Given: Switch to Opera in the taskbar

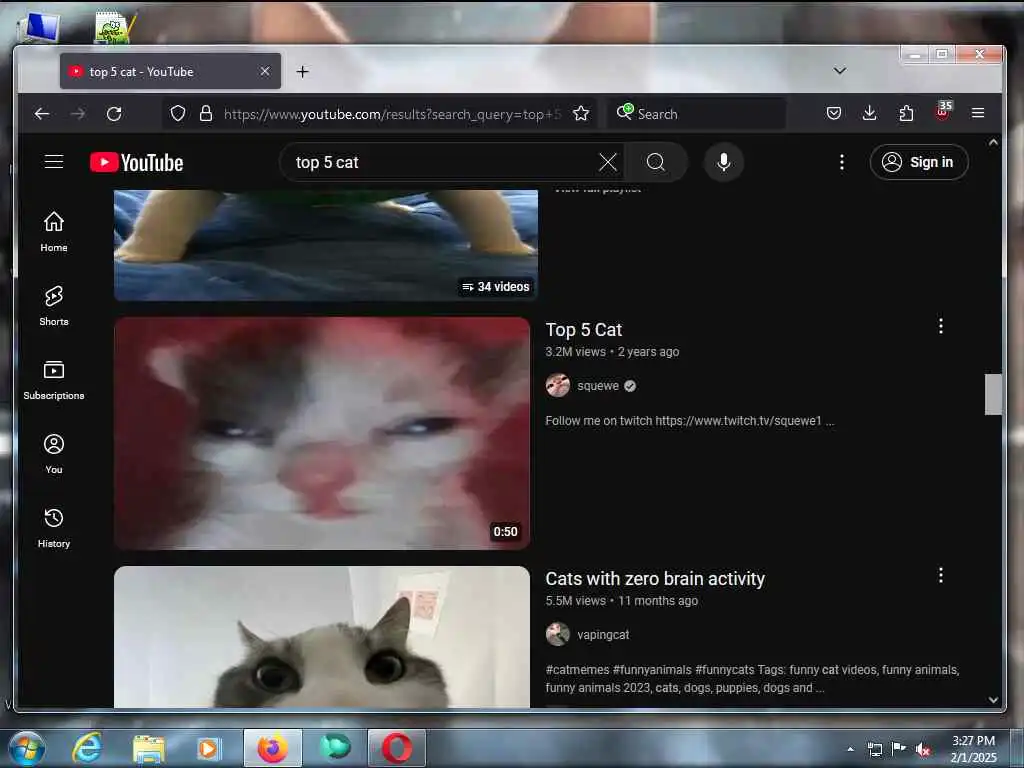Looking at the screenshot, I should click(397, 748).
